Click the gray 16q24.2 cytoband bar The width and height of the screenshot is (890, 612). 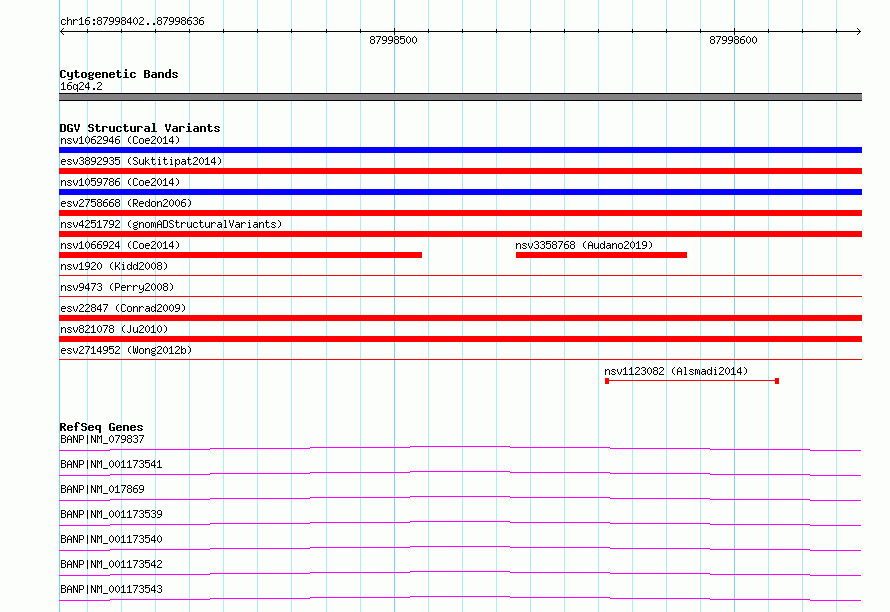point(460,97)
